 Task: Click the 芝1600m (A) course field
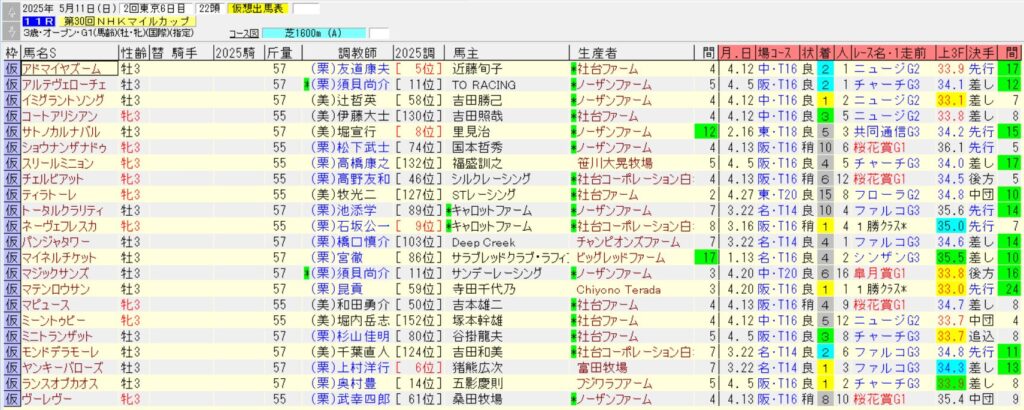click(x=314, y=33)
